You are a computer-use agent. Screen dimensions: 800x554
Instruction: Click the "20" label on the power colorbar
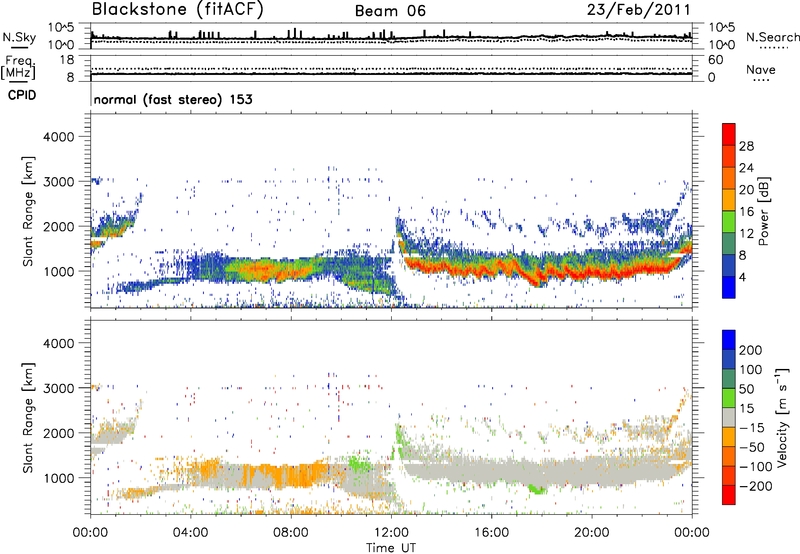(x=746, y=190)
